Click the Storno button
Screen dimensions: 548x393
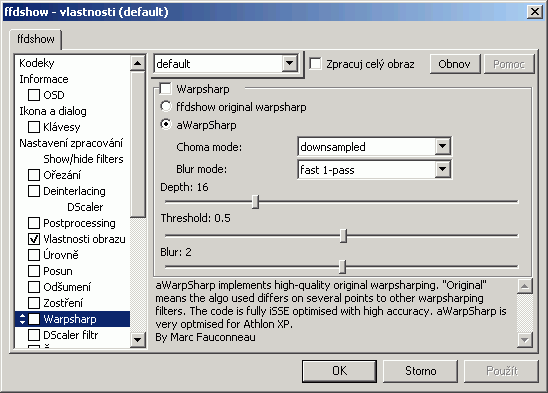point(420,371)
